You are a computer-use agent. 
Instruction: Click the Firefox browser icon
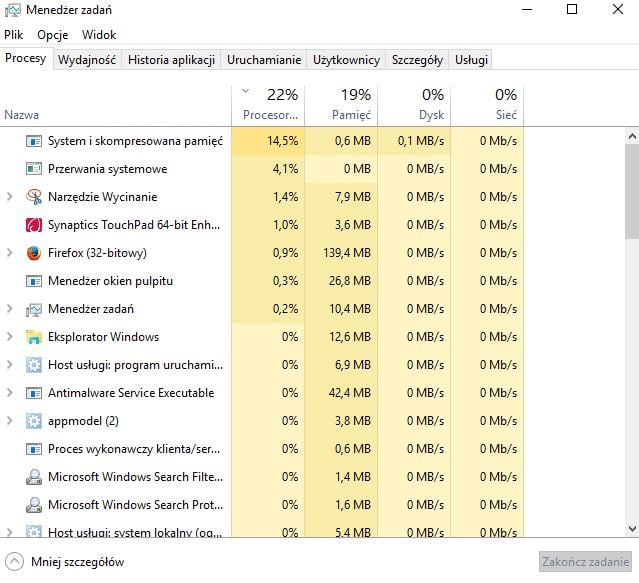[x=33, y=253]
